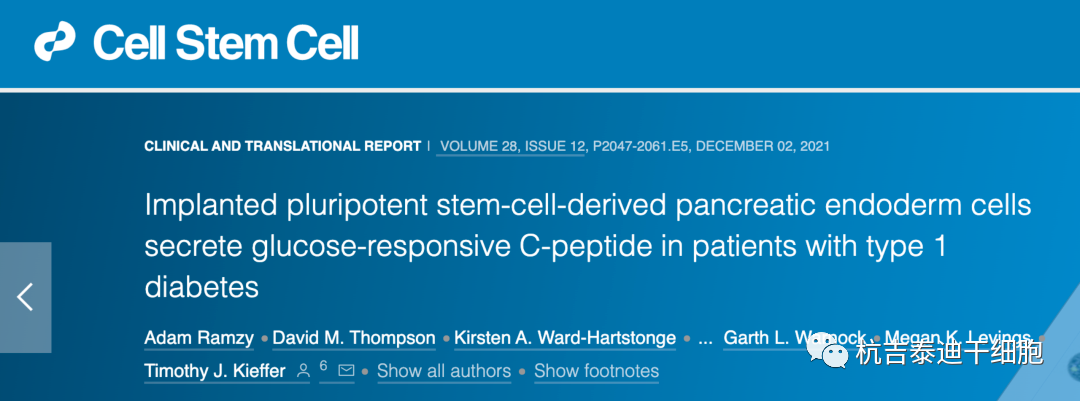Click the Cell Press logo icon
Image resolution: width=1080 pixels, height=401 pixels.
click(x=56, y=43)
